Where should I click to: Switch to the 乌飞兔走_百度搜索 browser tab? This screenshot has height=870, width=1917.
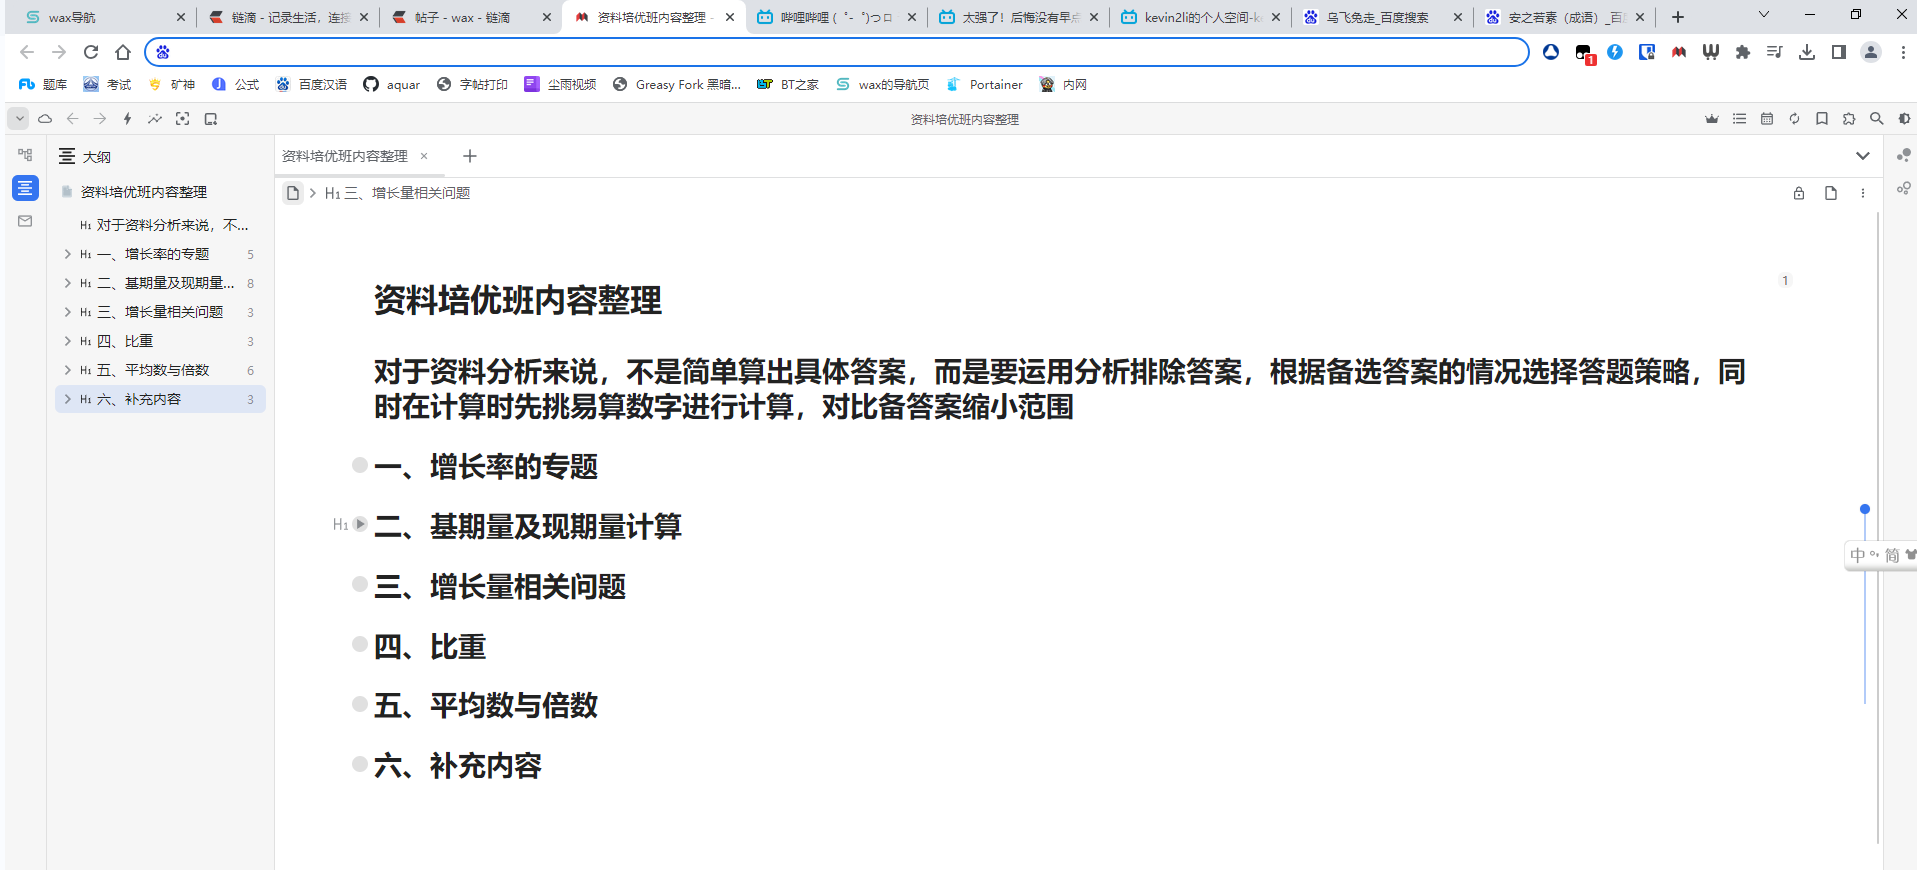coord(1382,17)
